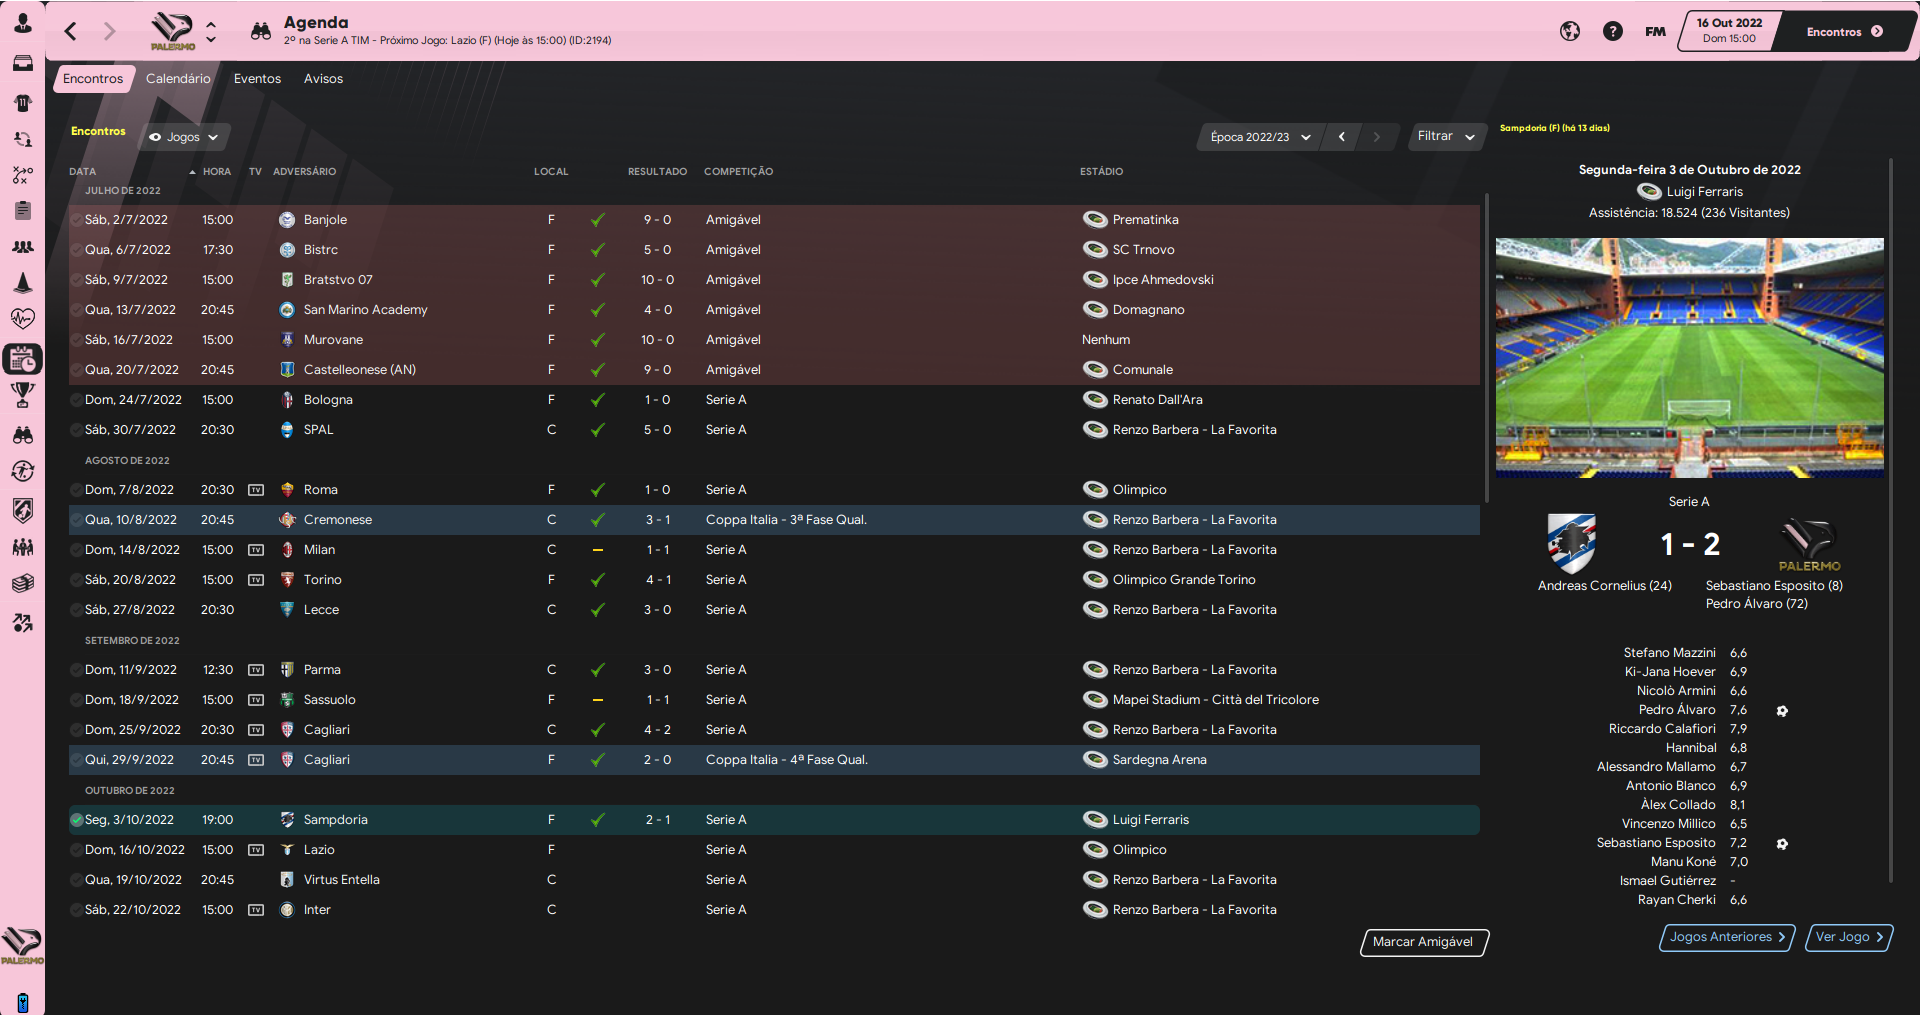Image resolution: width=1920 pixels, height=1015 pixels.
Task: Open the medical centre heartbeat icon
Action: (22, 319)
